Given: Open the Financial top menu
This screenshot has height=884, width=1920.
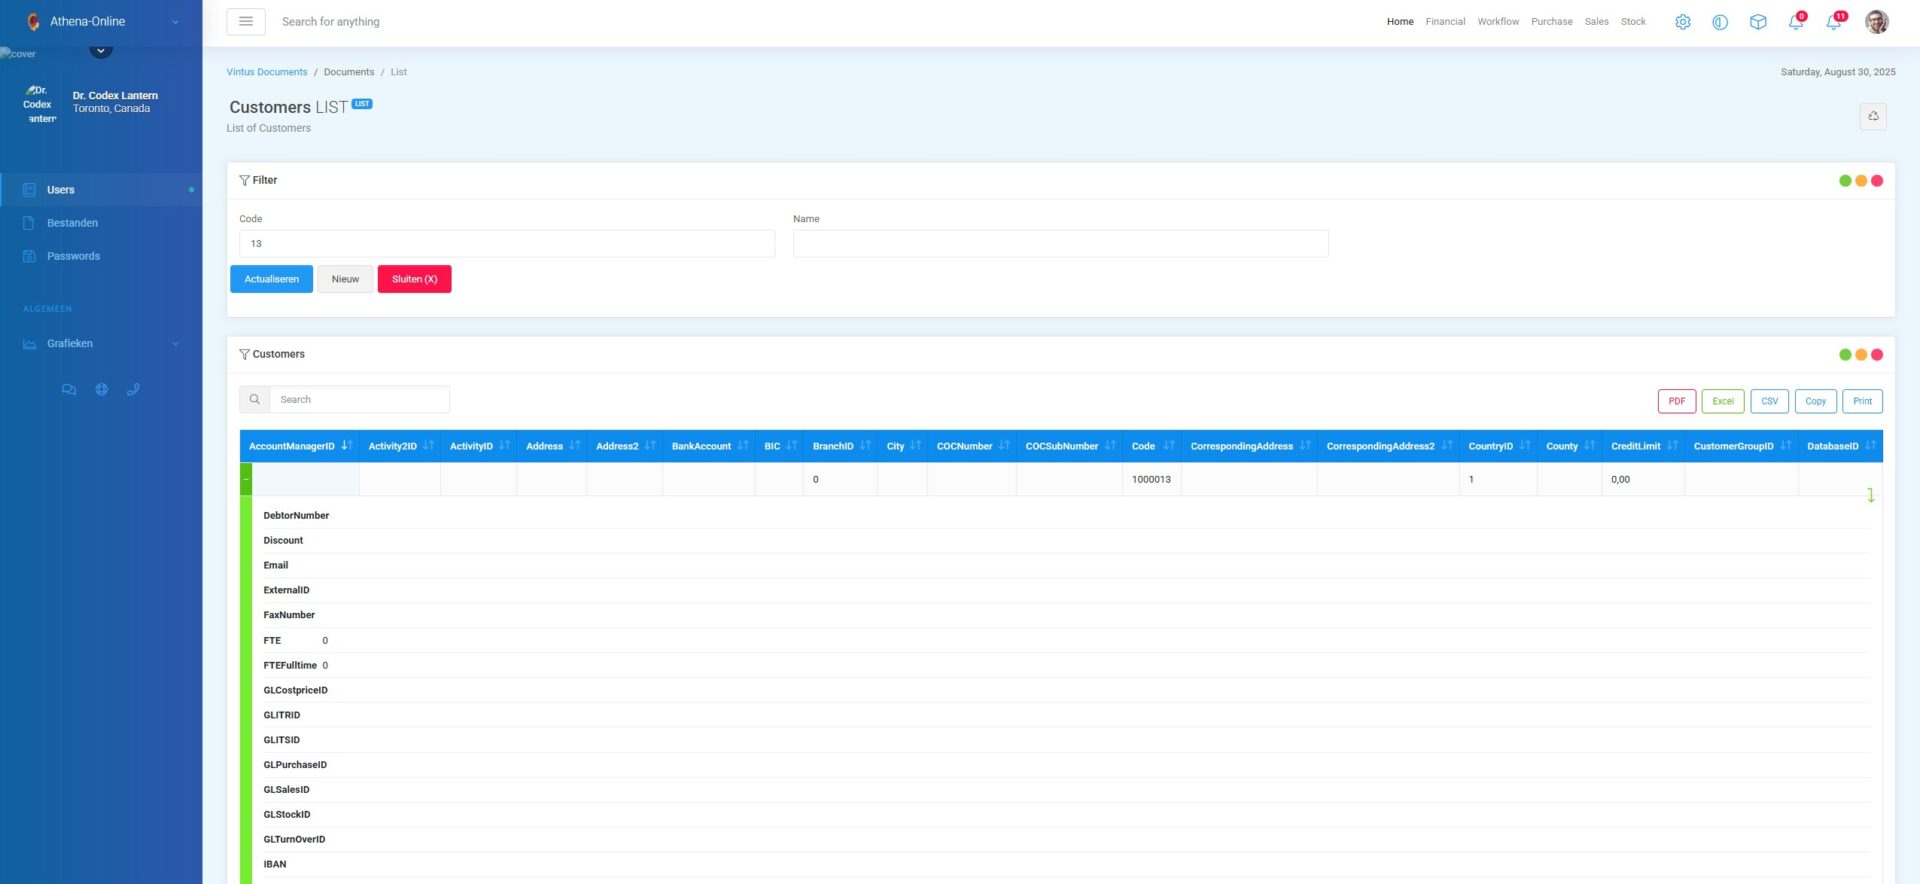Looking at the screenshot, I should 1444,22.
